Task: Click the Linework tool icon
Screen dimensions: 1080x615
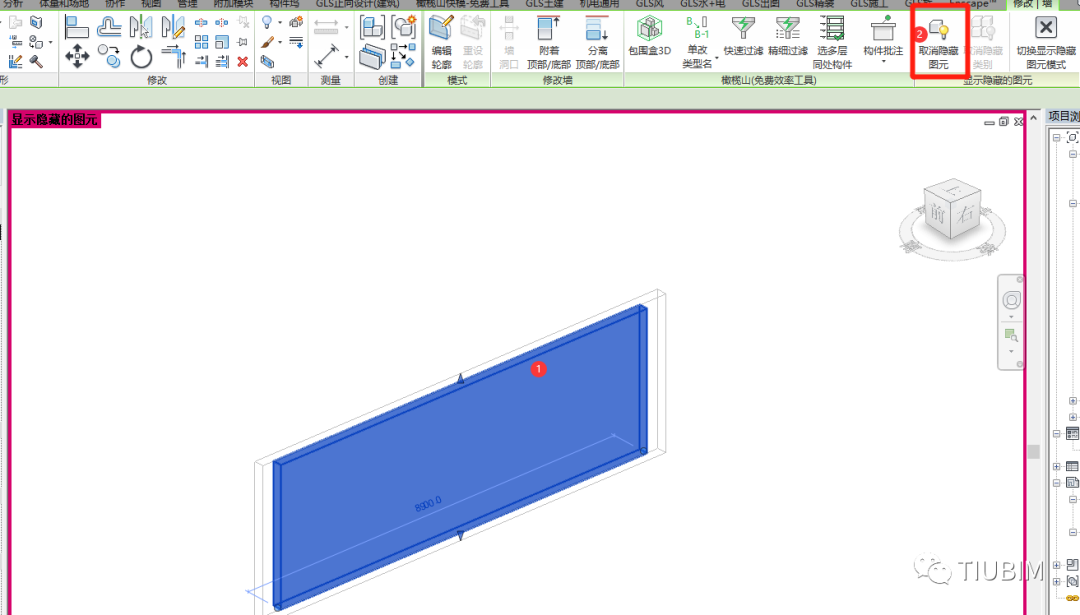Action: pos(296,42)
